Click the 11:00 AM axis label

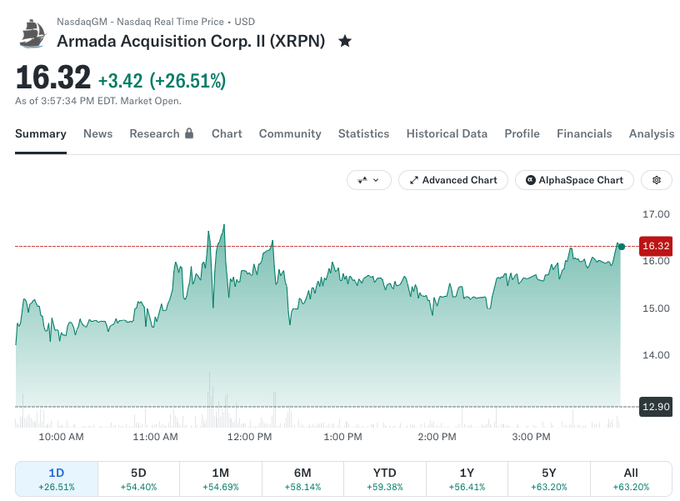coord(155,437)
